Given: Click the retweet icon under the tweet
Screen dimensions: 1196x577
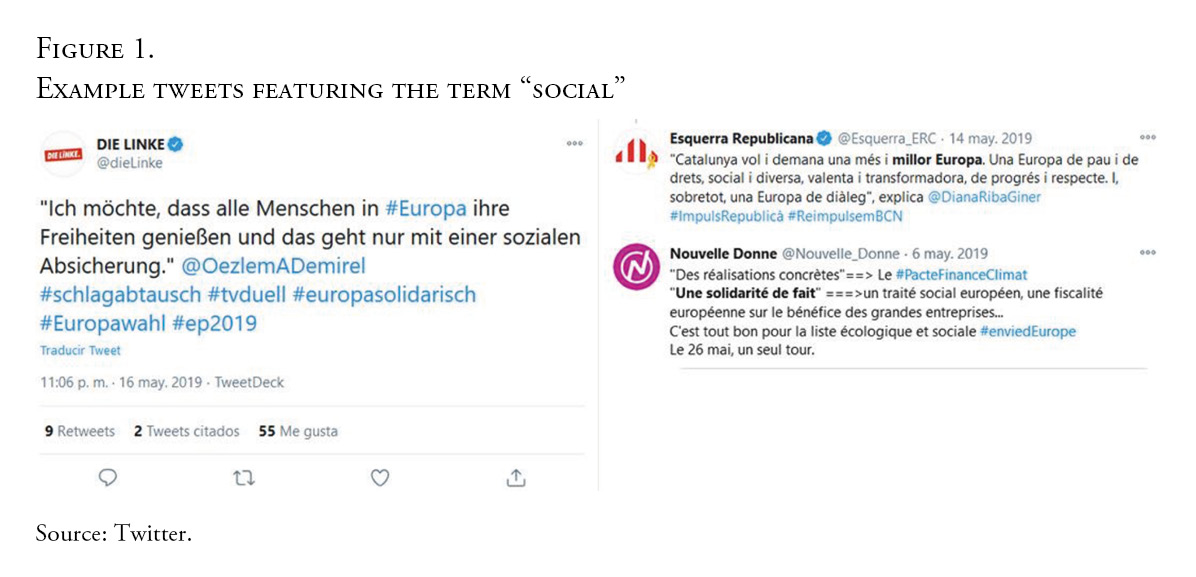Looking at the screenshot, I should (243, 478).
